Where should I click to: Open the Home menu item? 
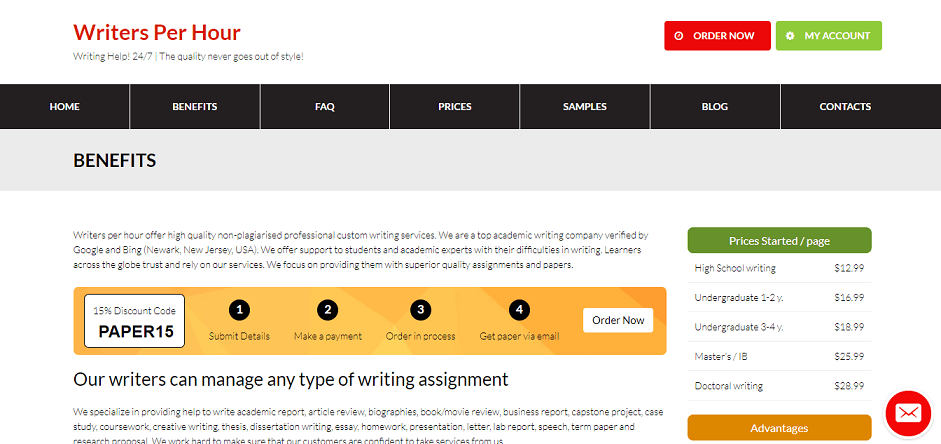point(65,107)
